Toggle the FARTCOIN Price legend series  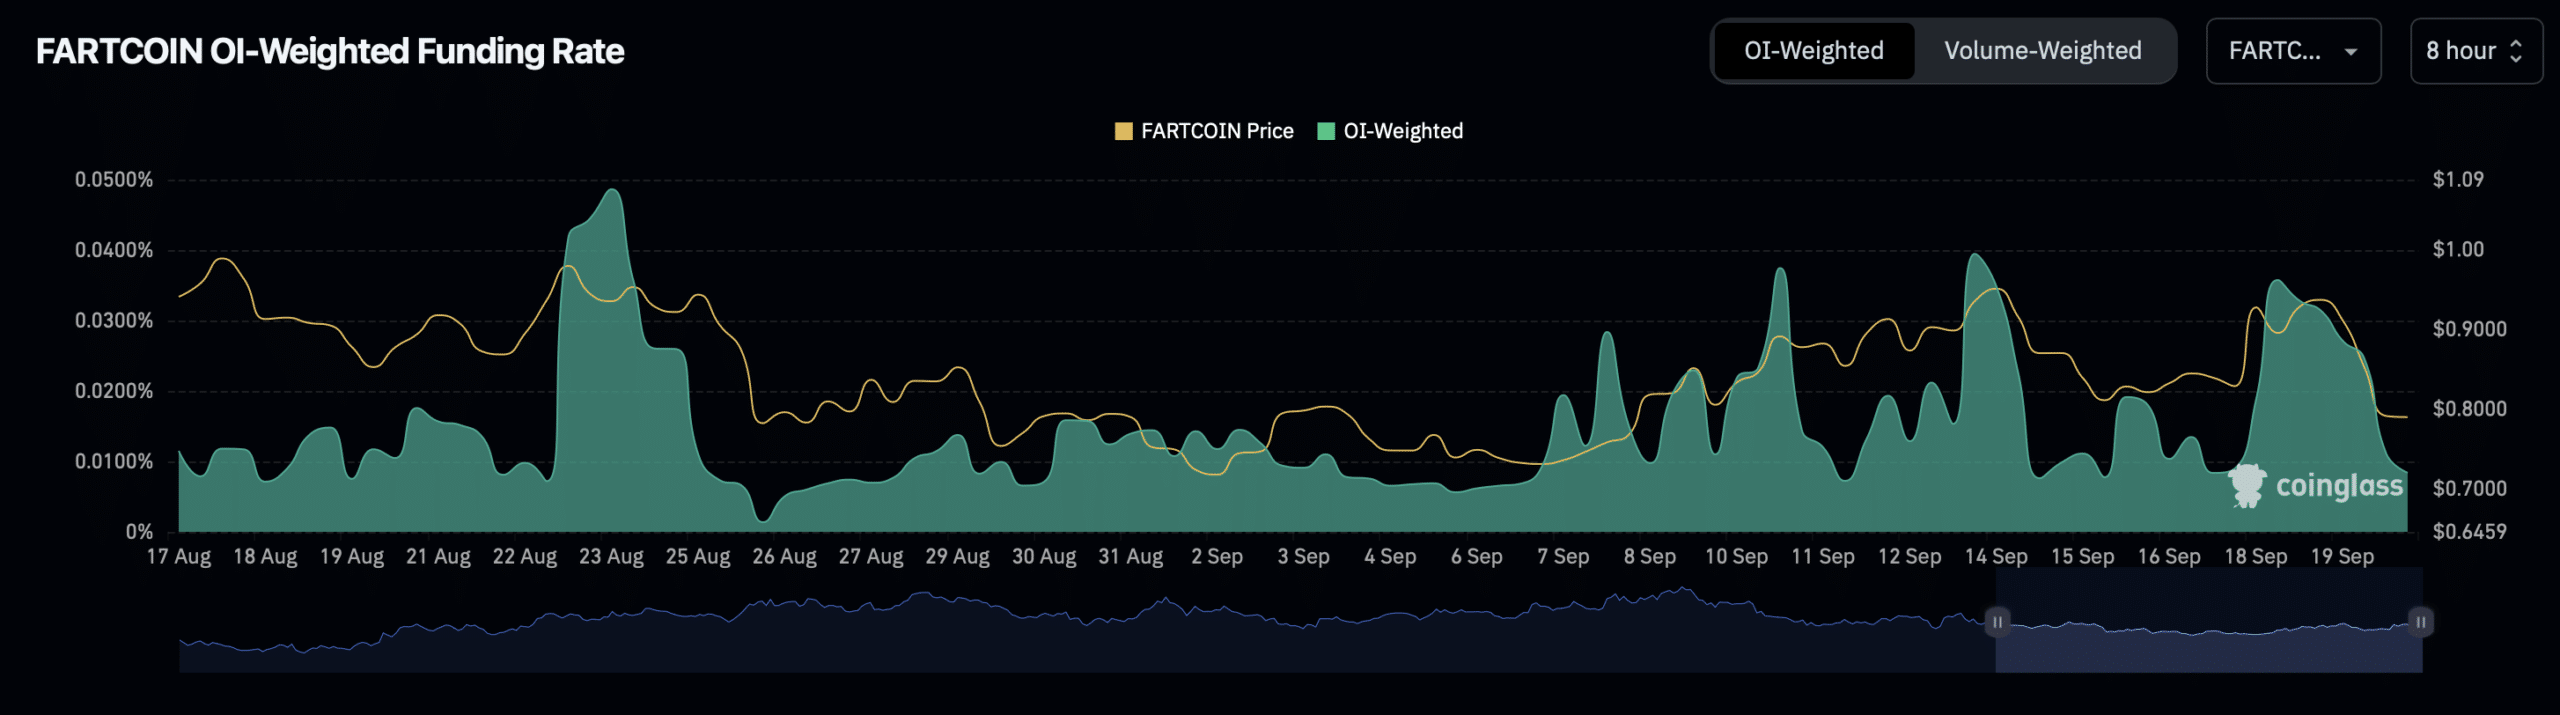coord(1204,131)
